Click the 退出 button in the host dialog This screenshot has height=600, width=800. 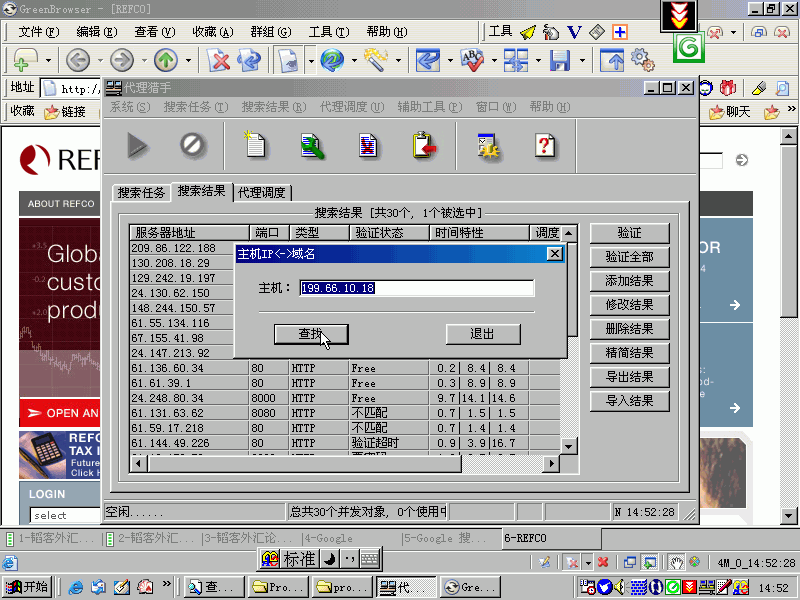483,334
